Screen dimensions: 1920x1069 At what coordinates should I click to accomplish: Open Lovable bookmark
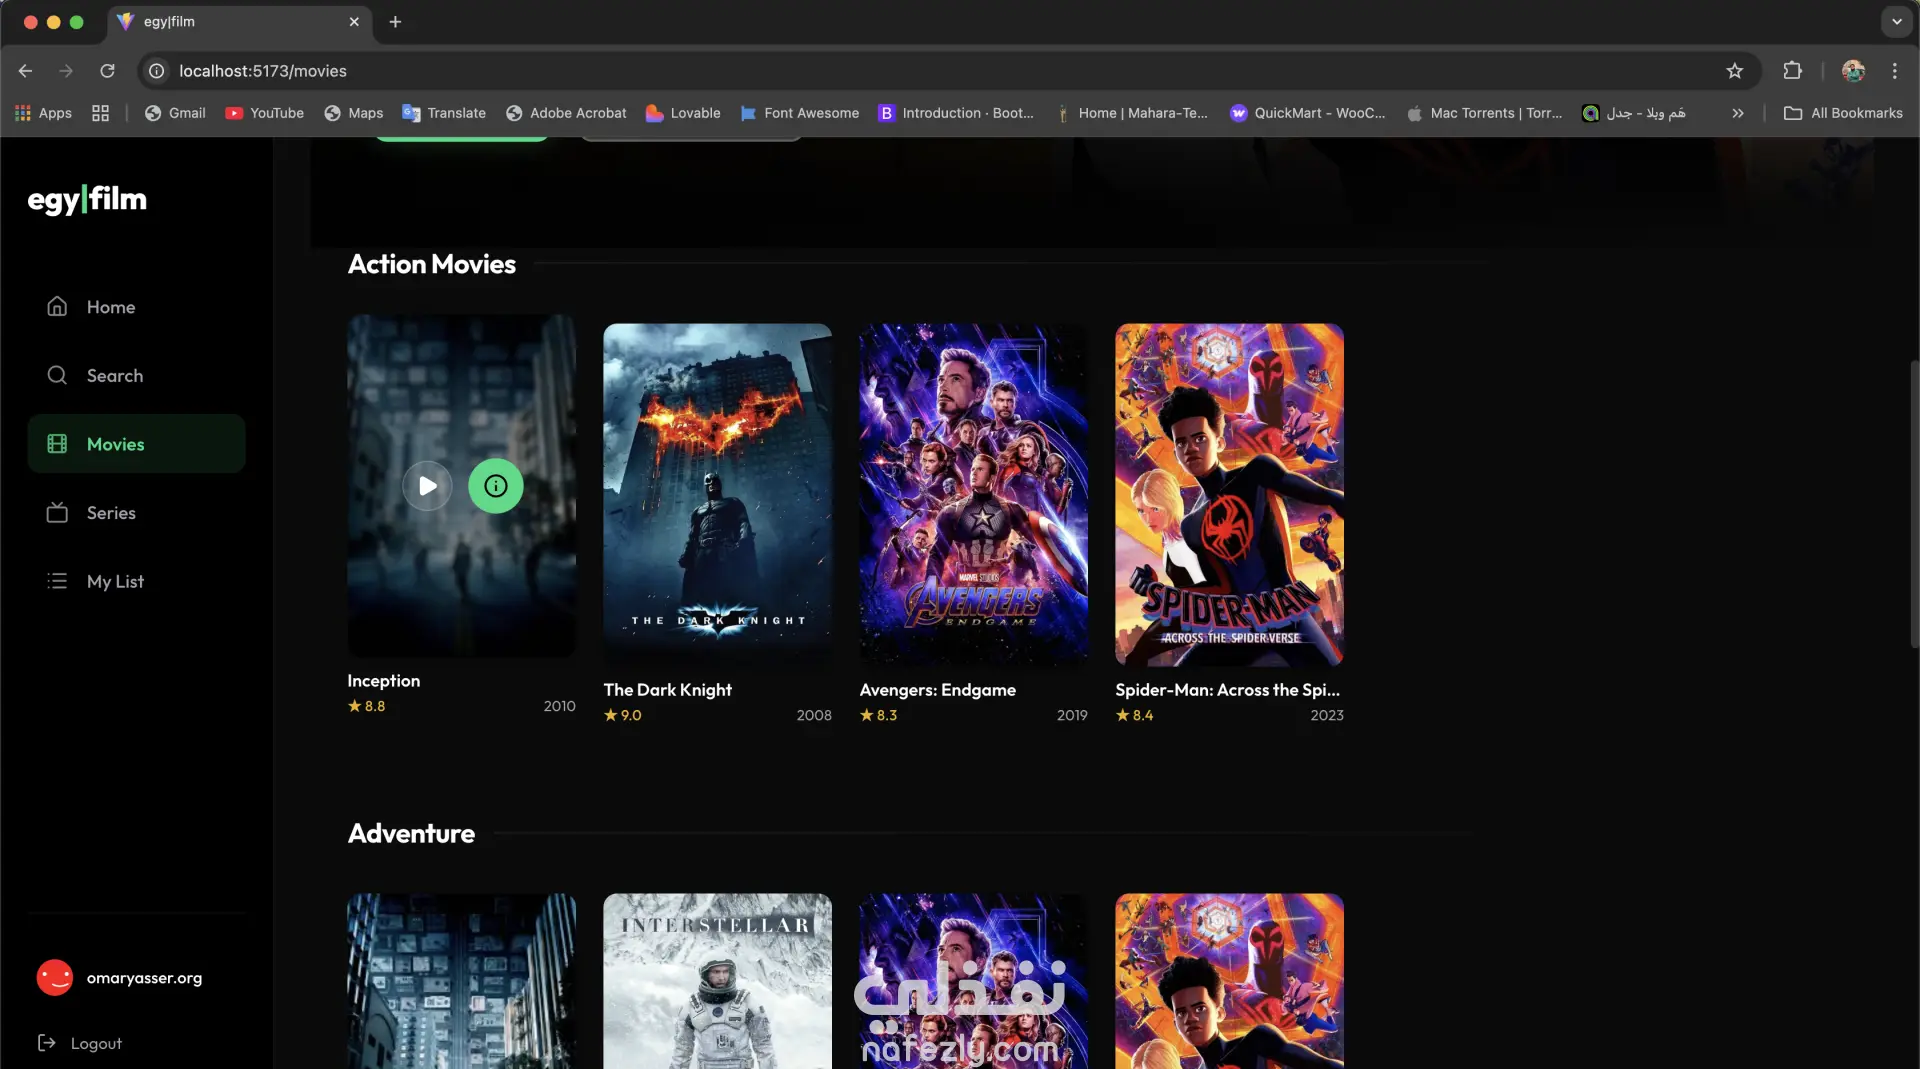(x=683, y=113)
